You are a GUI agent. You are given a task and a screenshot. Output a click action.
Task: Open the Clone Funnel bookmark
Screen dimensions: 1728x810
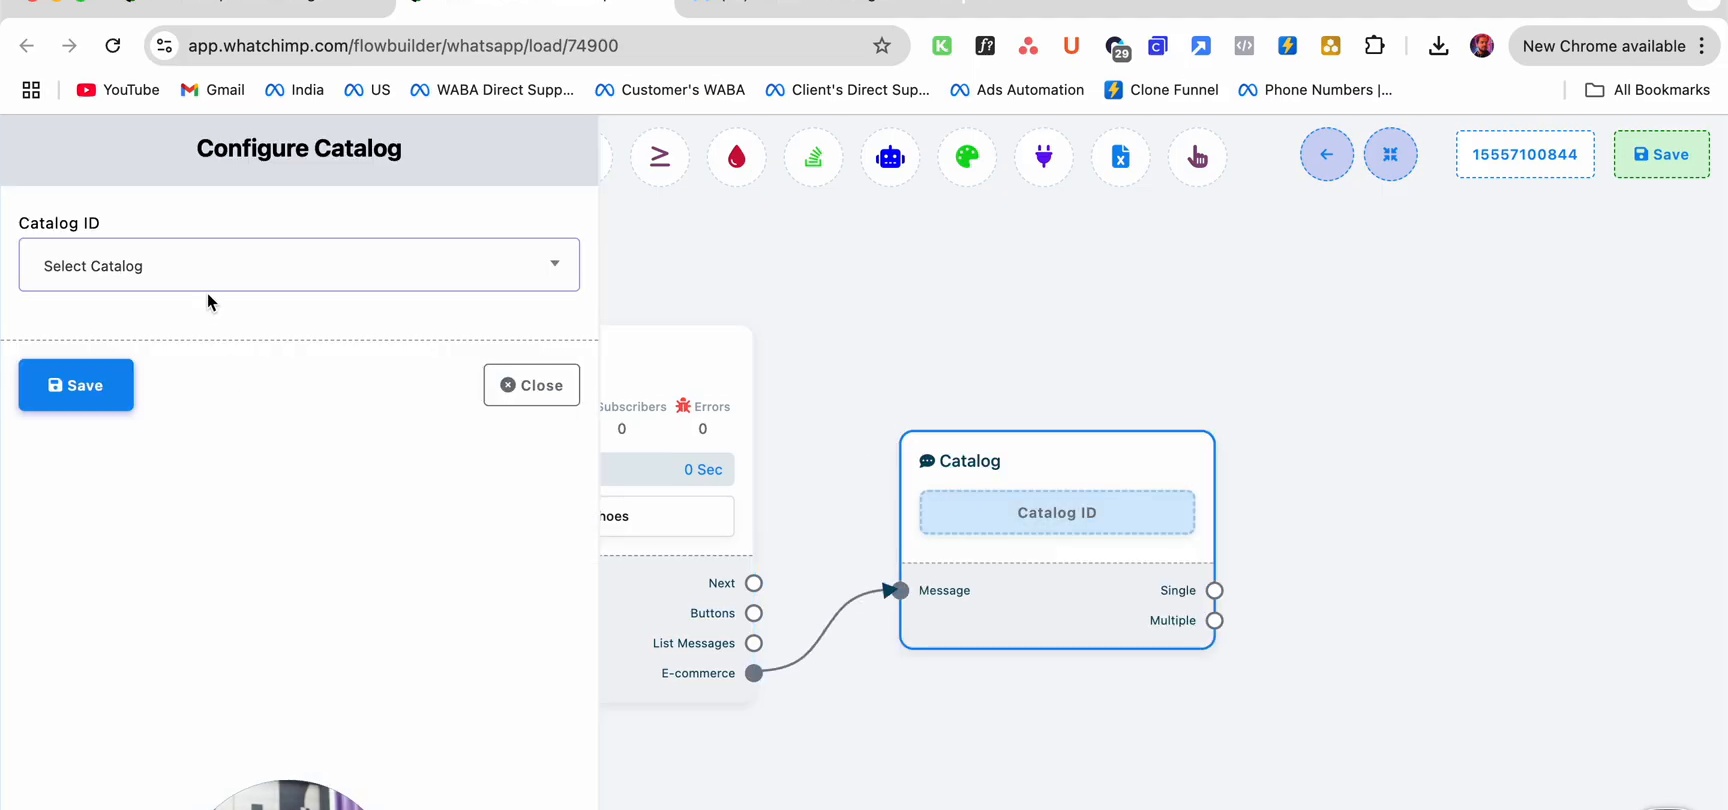coord(1161,90)
